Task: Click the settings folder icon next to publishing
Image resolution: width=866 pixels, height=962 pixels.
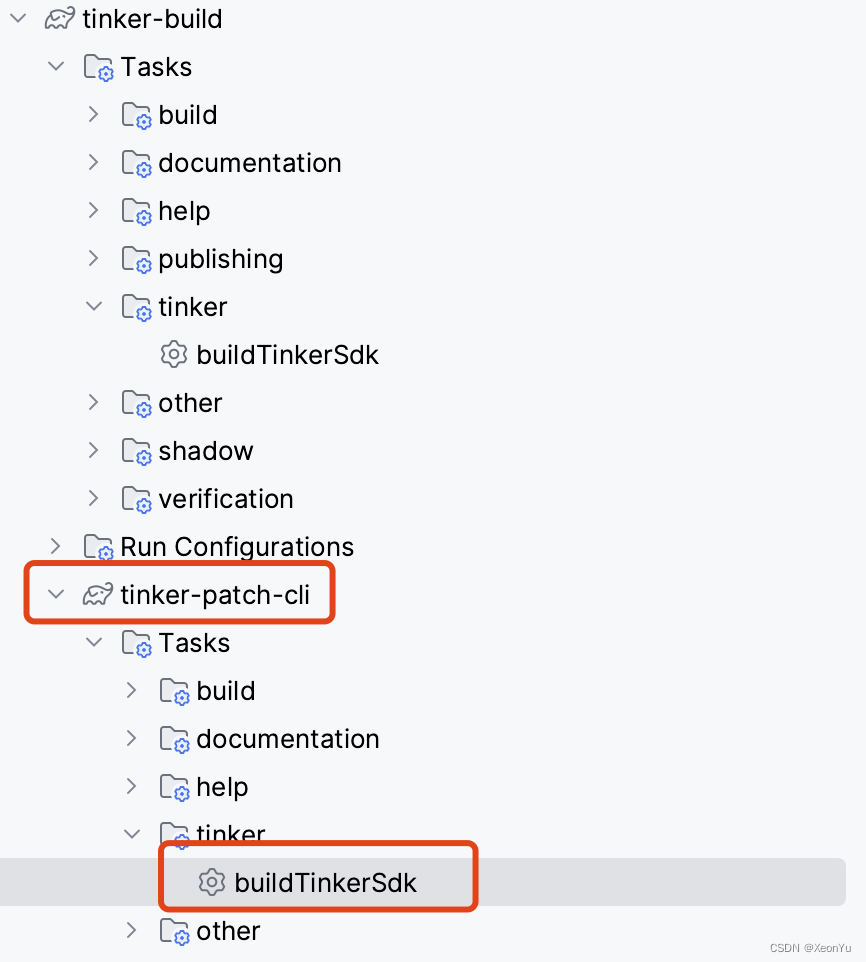Action: 137,259
